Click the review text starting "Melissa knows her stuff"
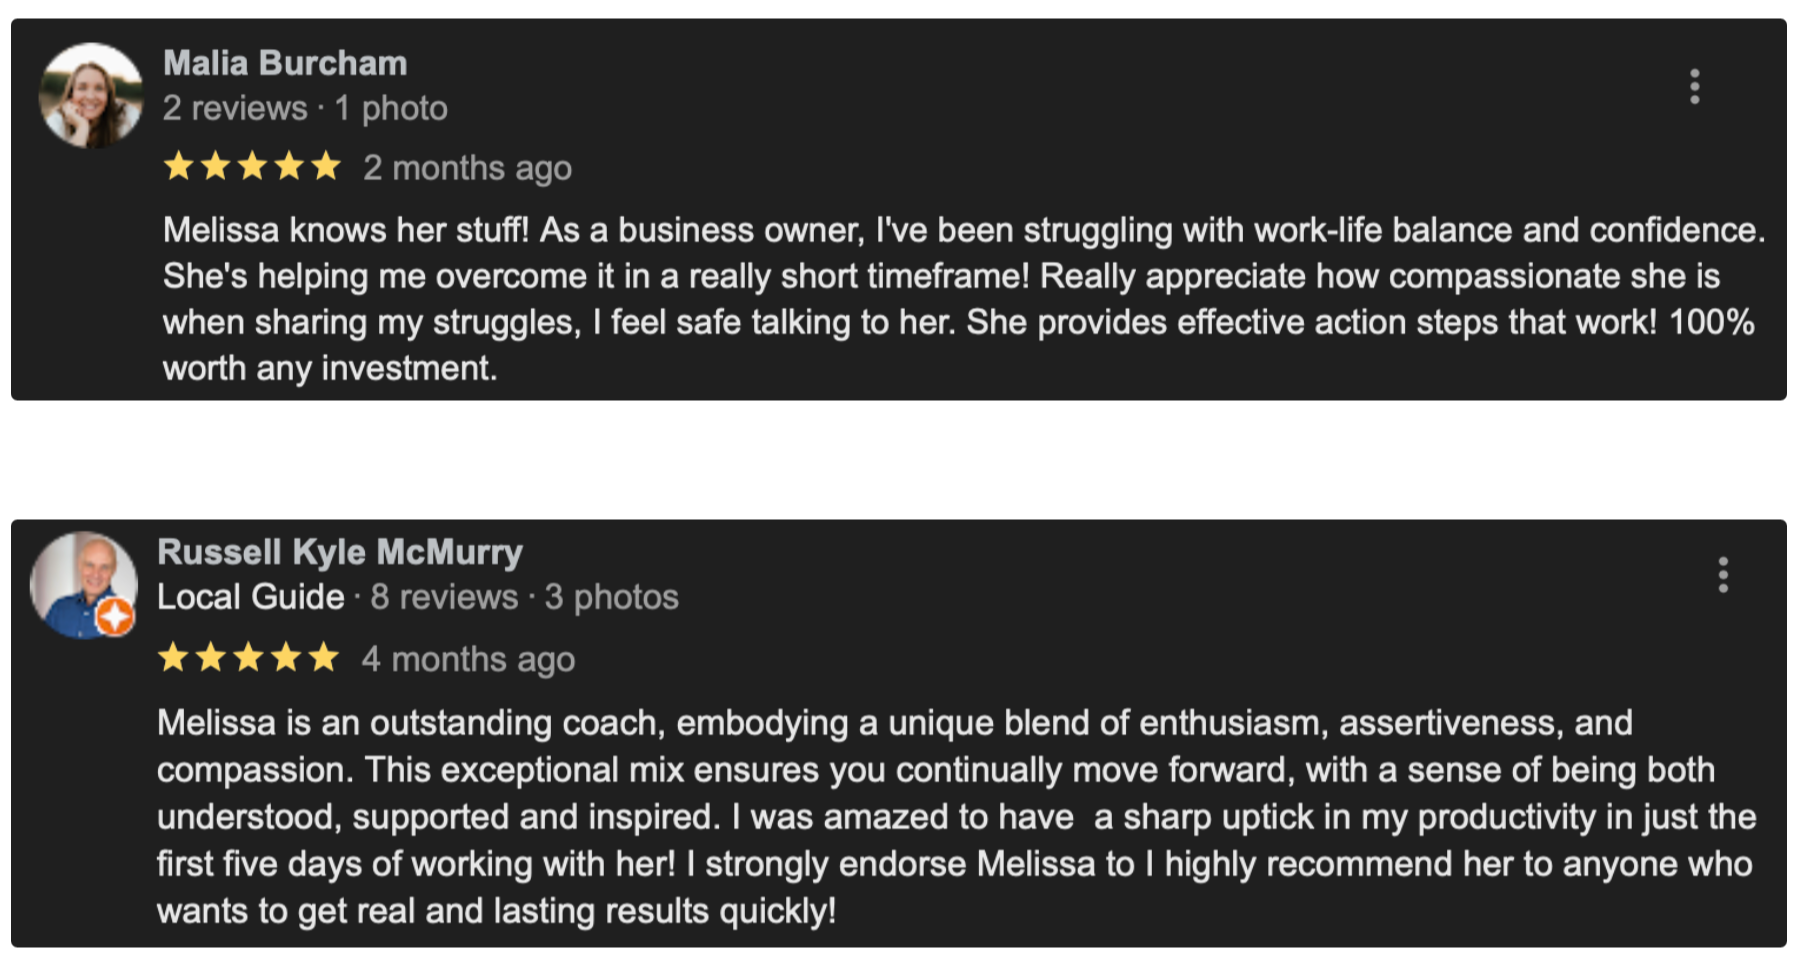 [x=960, y=299]
